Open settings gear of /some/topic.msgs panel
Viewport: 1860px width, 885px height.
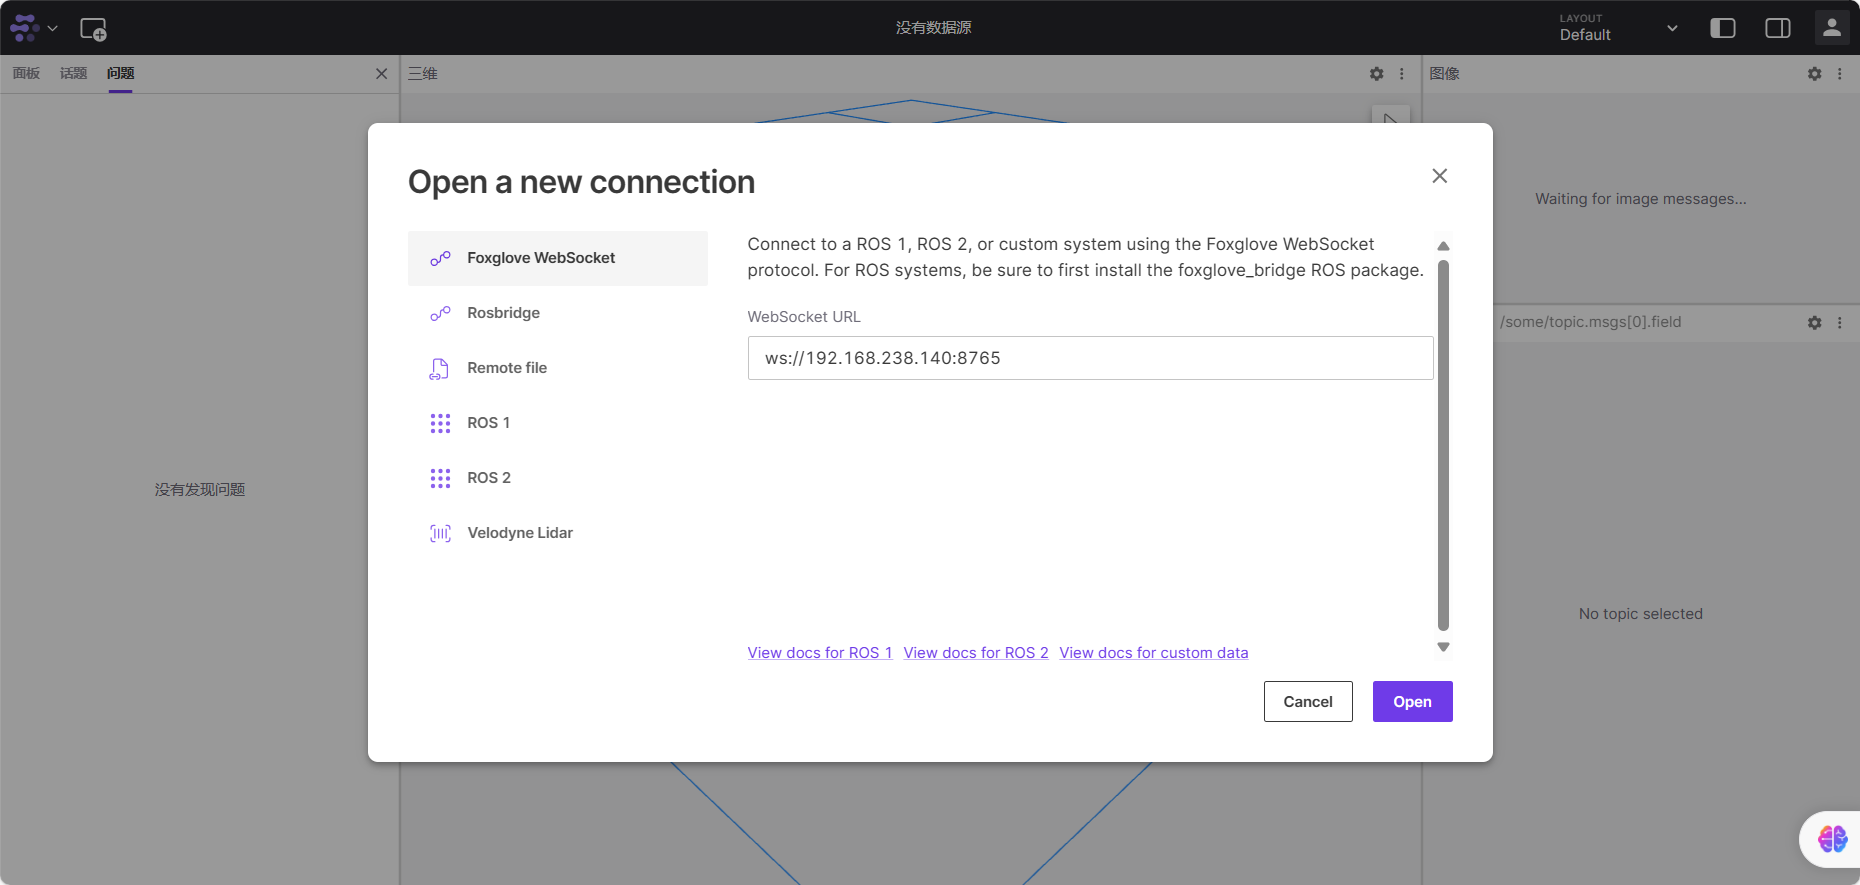[x=1815, y=323]
